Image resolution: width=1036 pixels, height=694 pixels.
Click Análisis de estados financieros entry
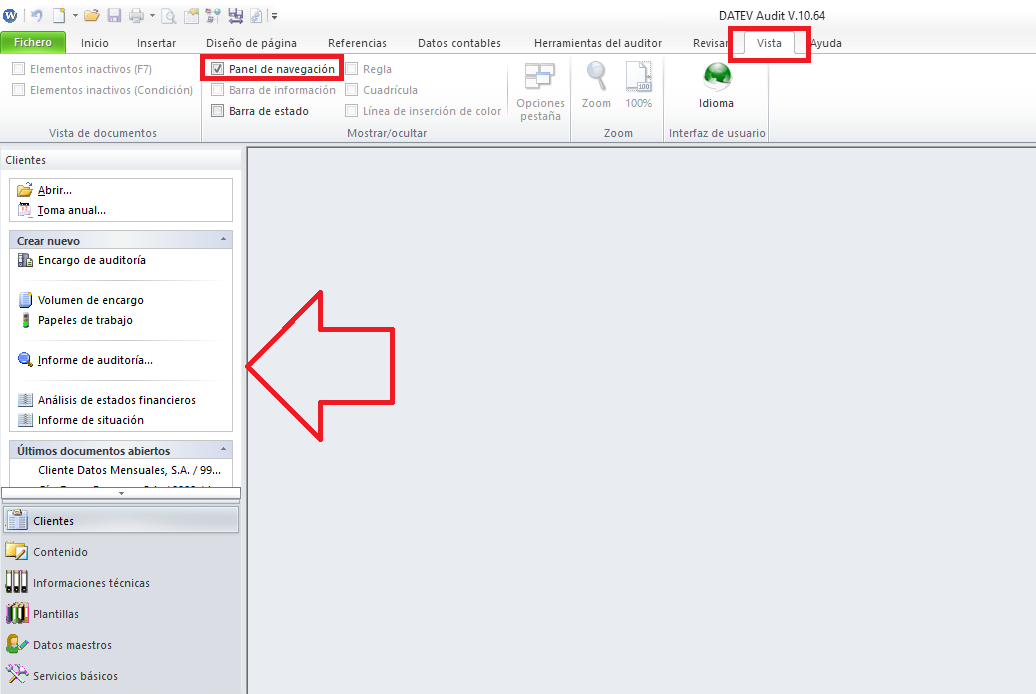117,400
